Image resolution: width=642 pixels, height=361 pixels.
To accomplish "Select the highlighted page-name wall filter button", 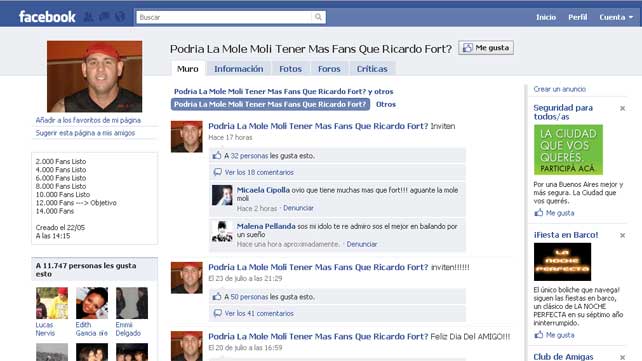I will tap(270, 104).
